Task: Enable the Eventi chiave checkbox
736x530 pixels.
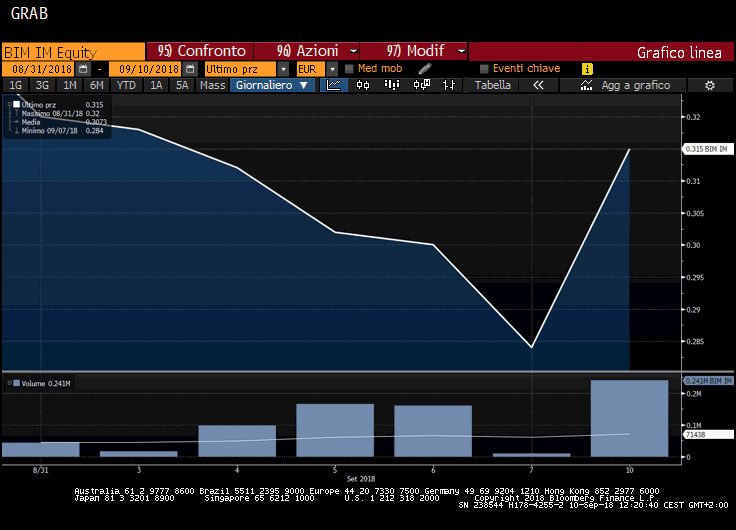Action: pos(484,69)
